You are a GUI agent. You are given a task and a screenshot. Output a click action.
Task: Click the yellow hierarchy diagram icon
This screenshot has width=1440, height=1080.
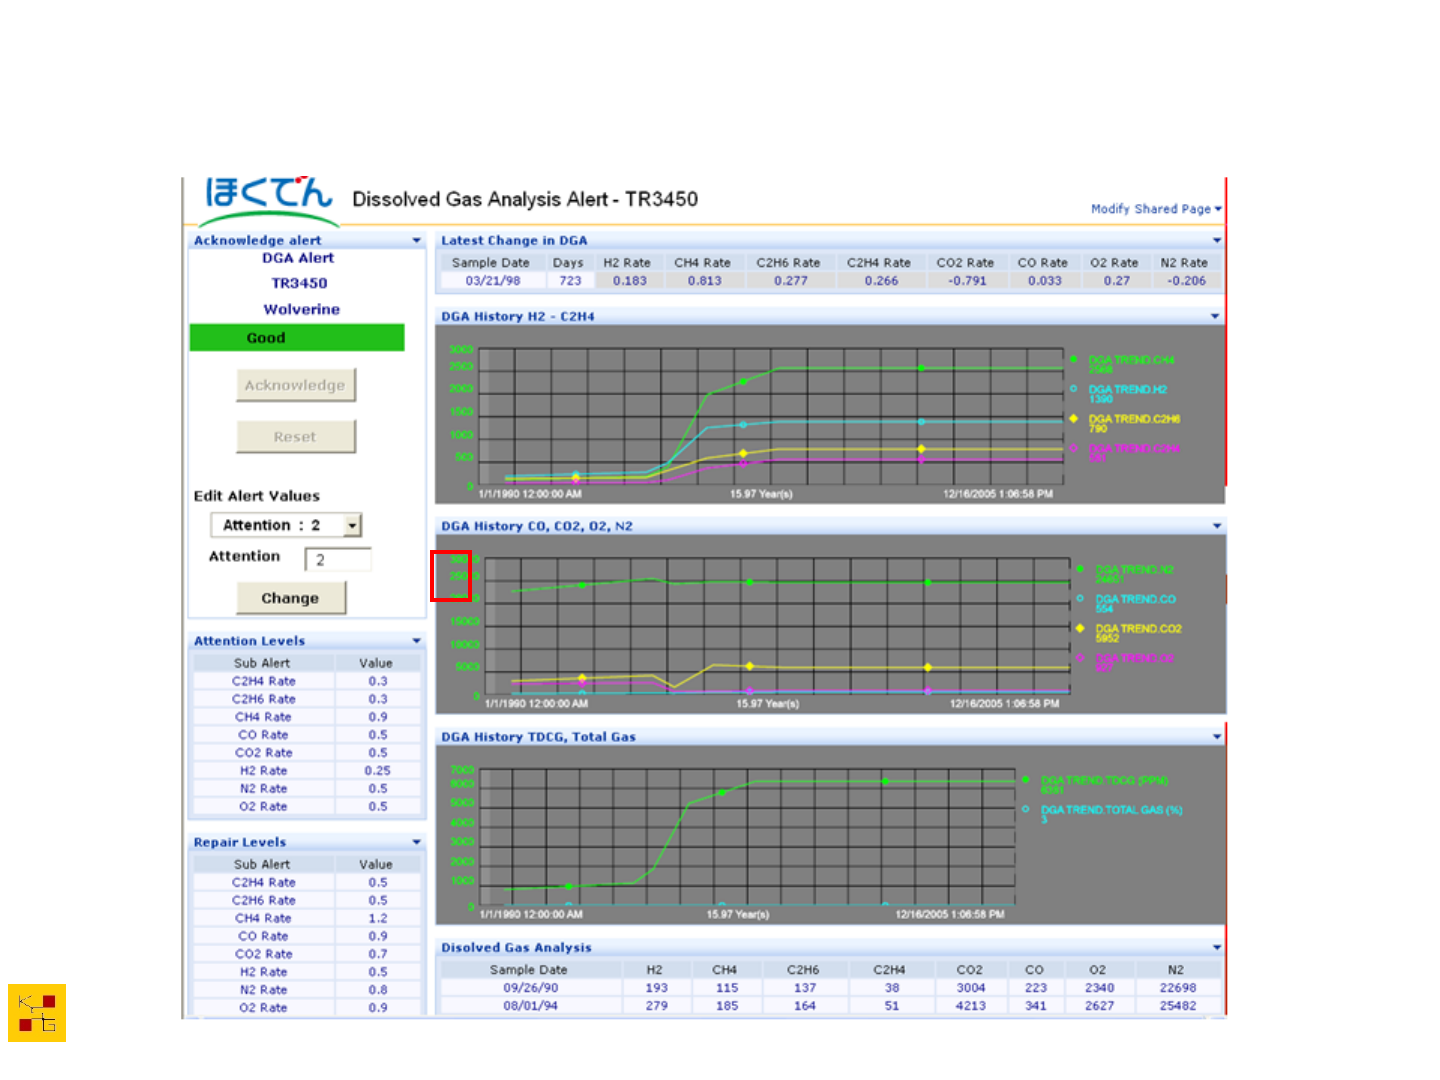pos(37,1012)
